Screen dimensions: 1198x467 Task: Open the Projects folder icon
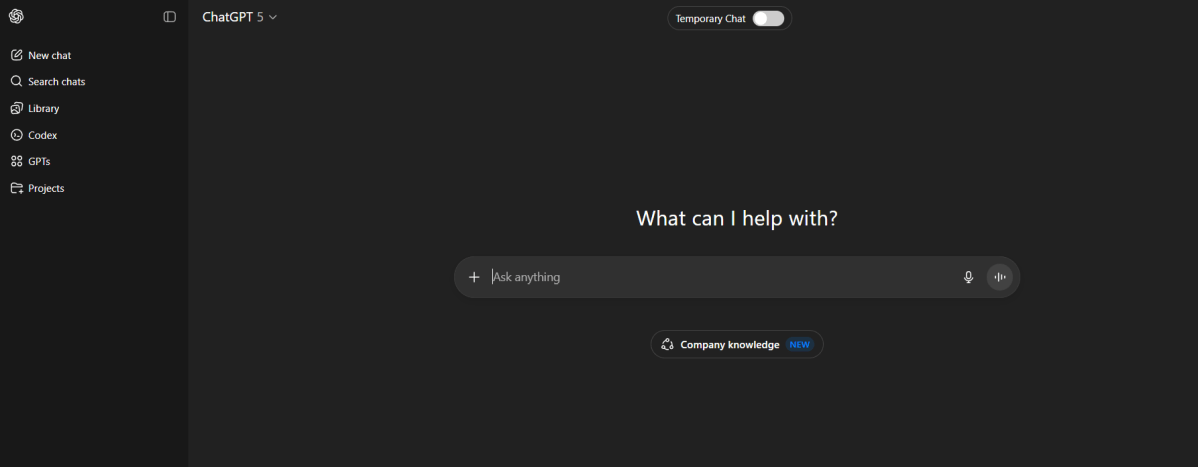[16, 188]
